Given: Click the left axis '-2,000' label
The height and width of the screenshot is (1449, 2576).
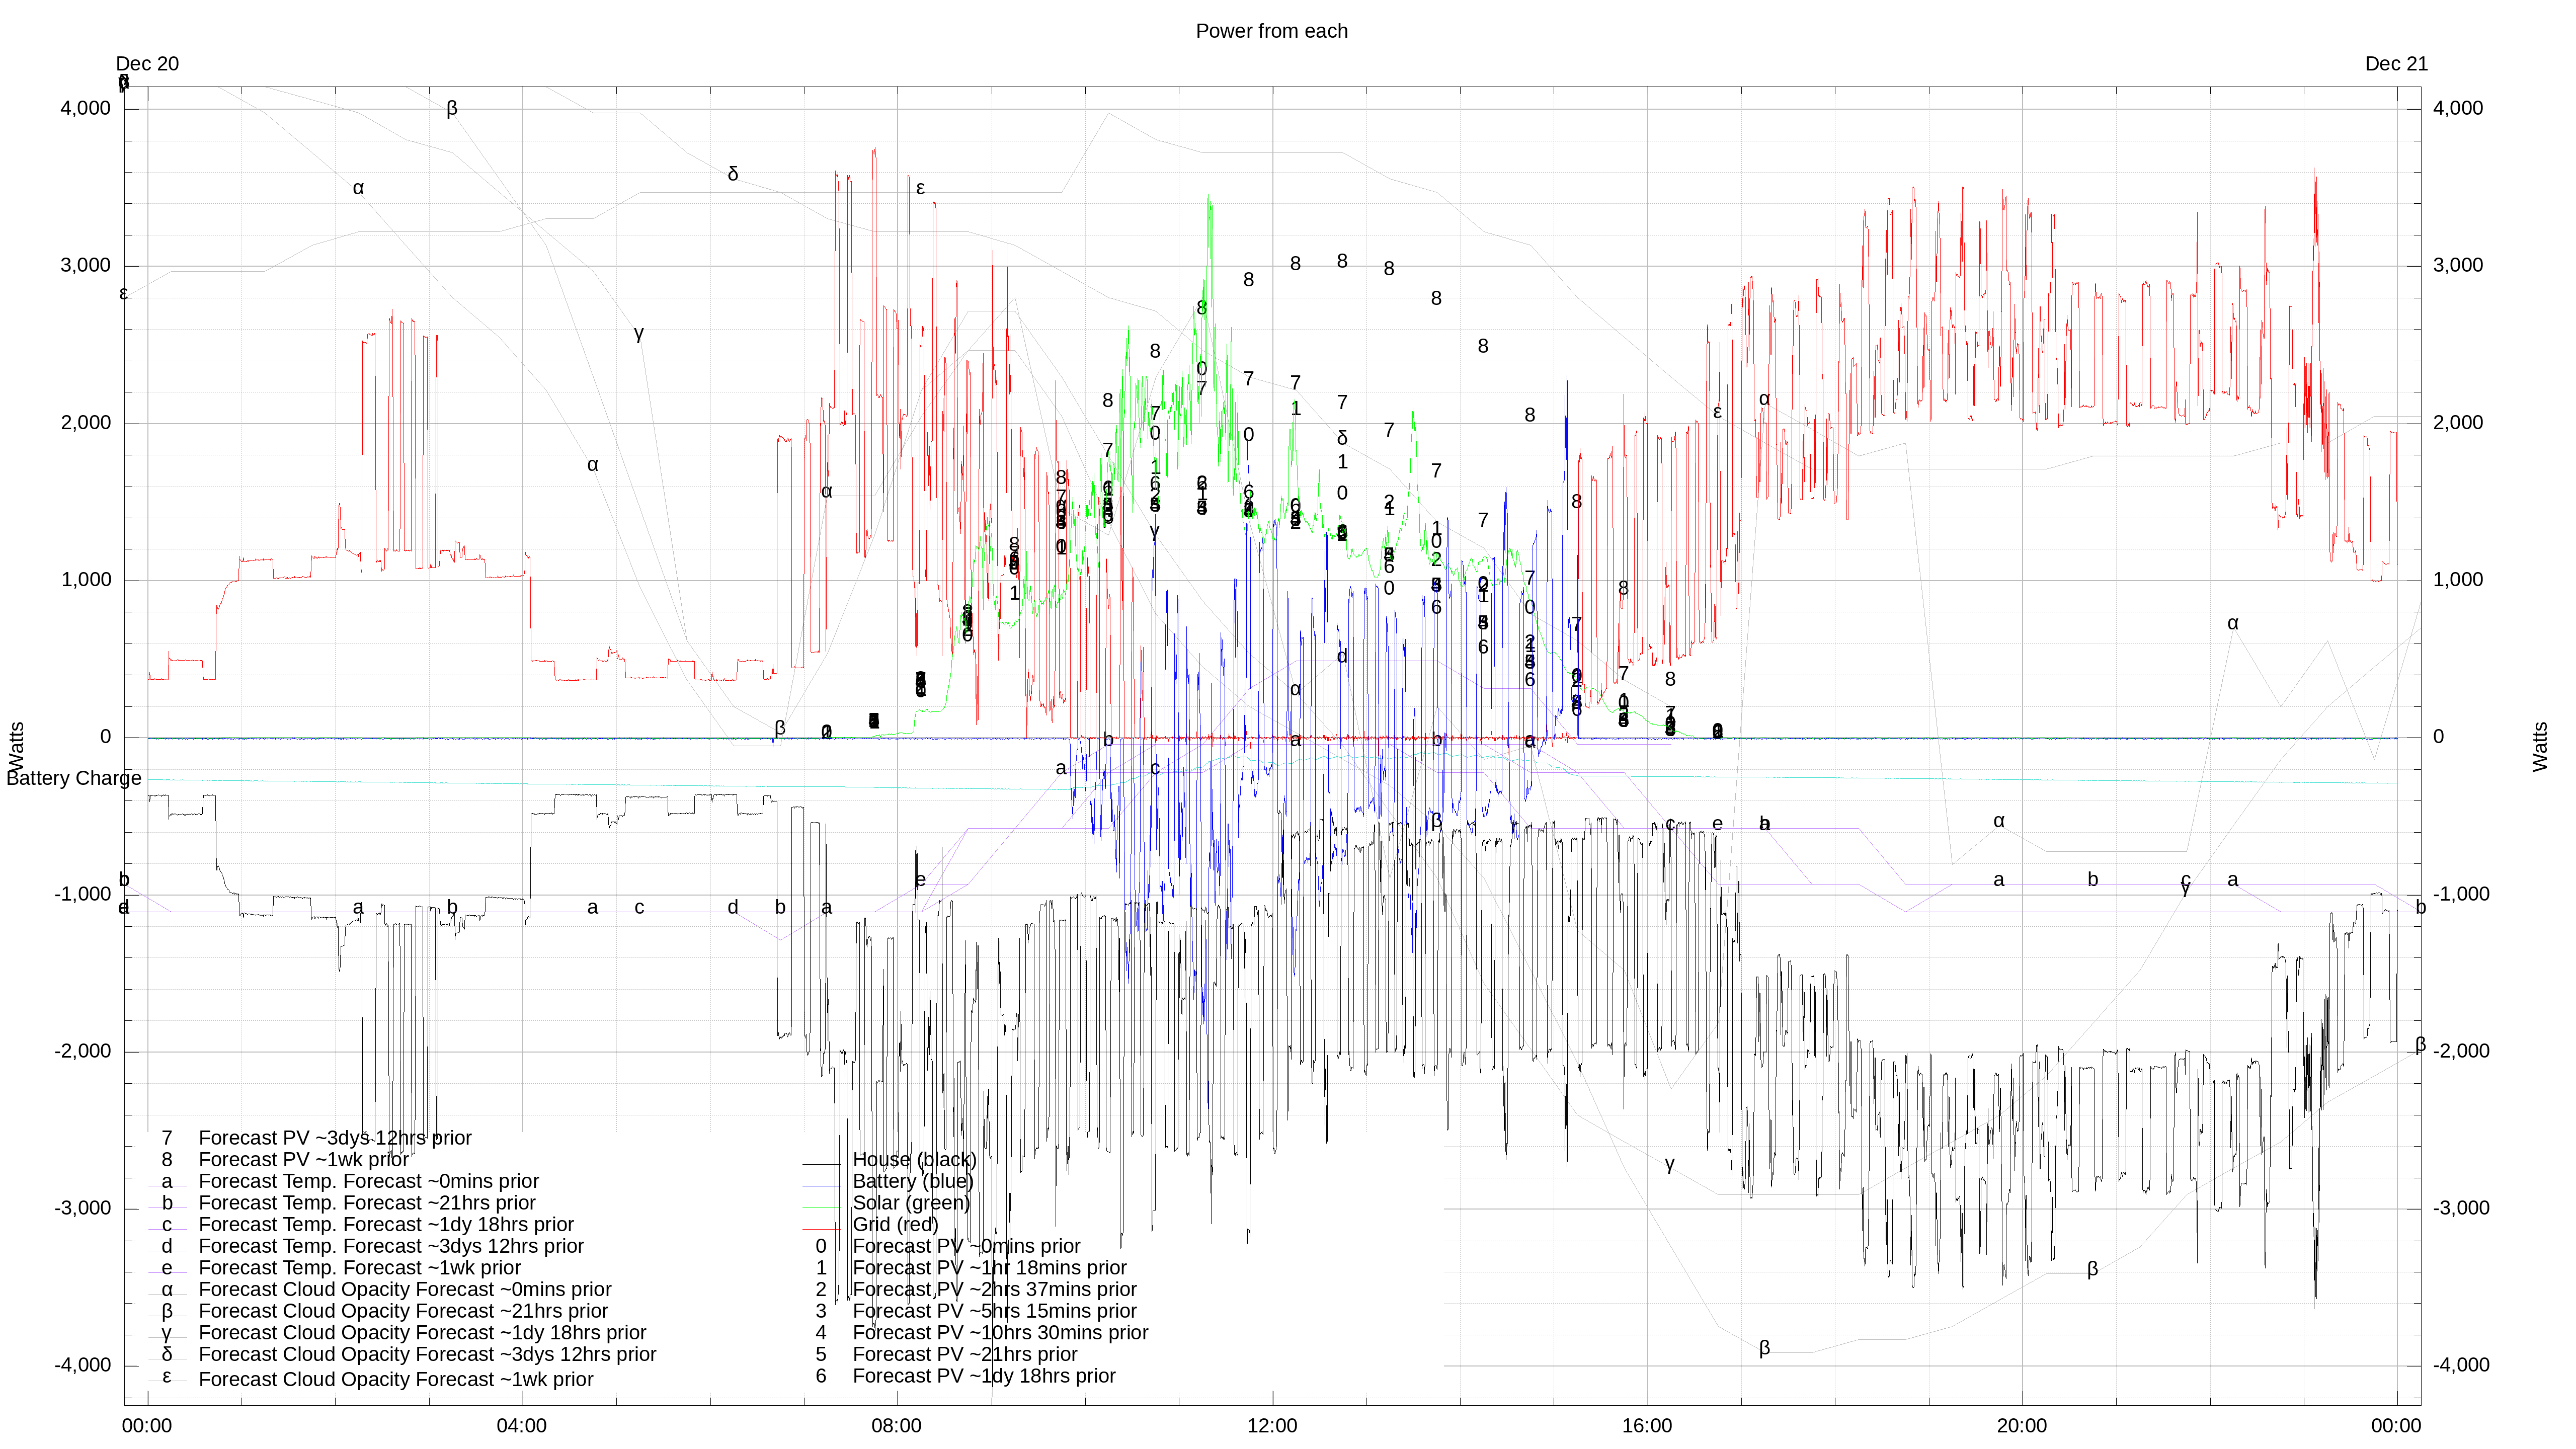Looking at the screenshot, I should (x=83, y=1051).
